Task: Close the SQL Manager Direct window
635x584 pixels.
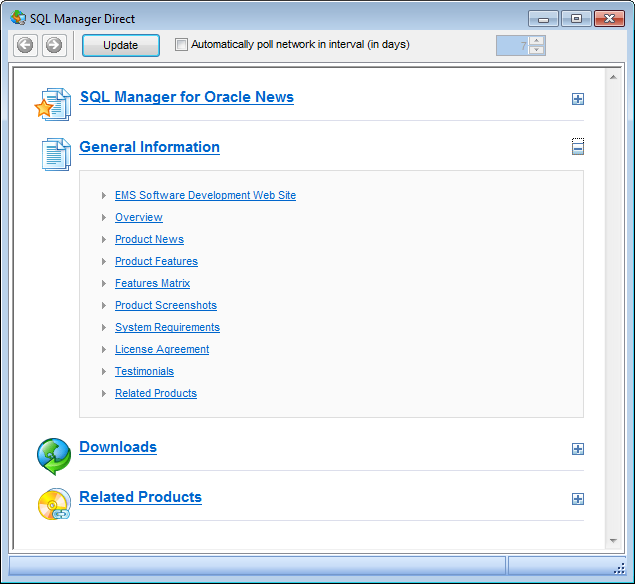Action: click(x=609, y=19)
